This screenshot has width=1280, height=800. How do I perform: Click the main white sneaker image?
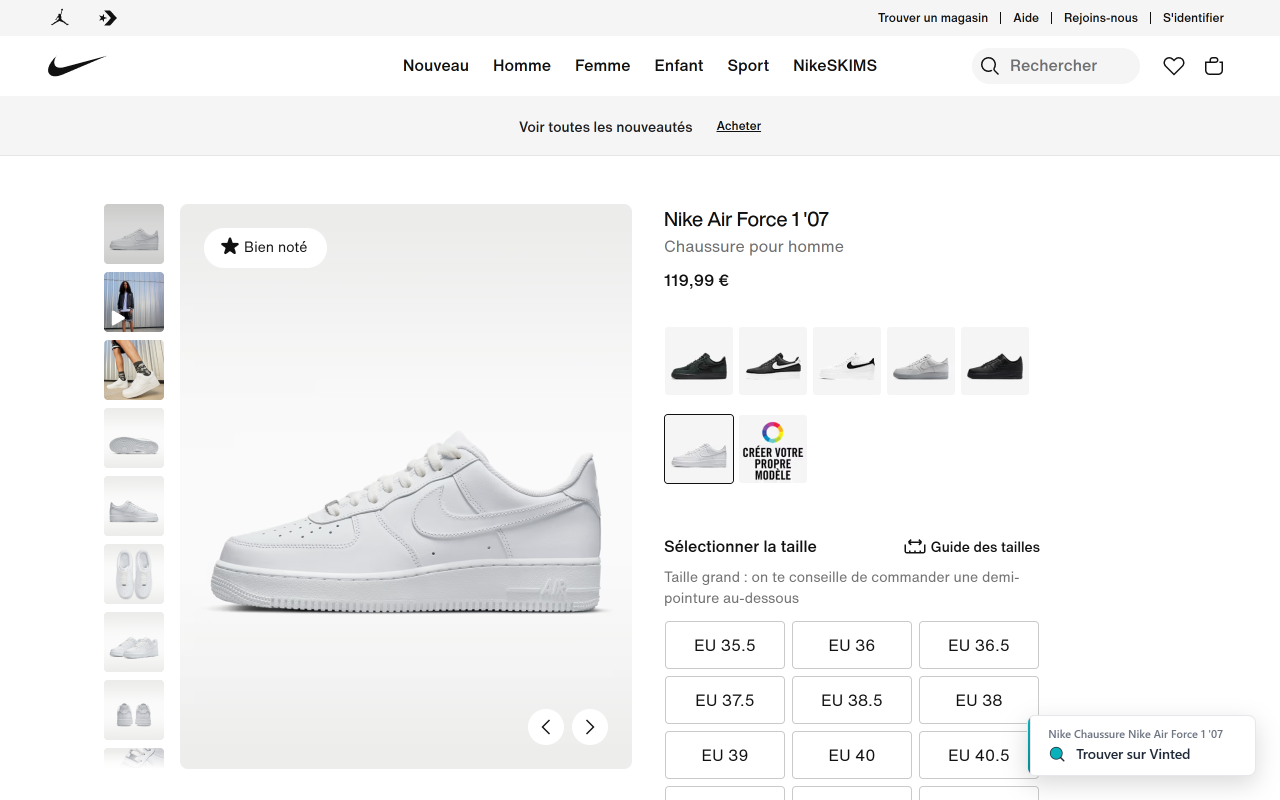406,487
